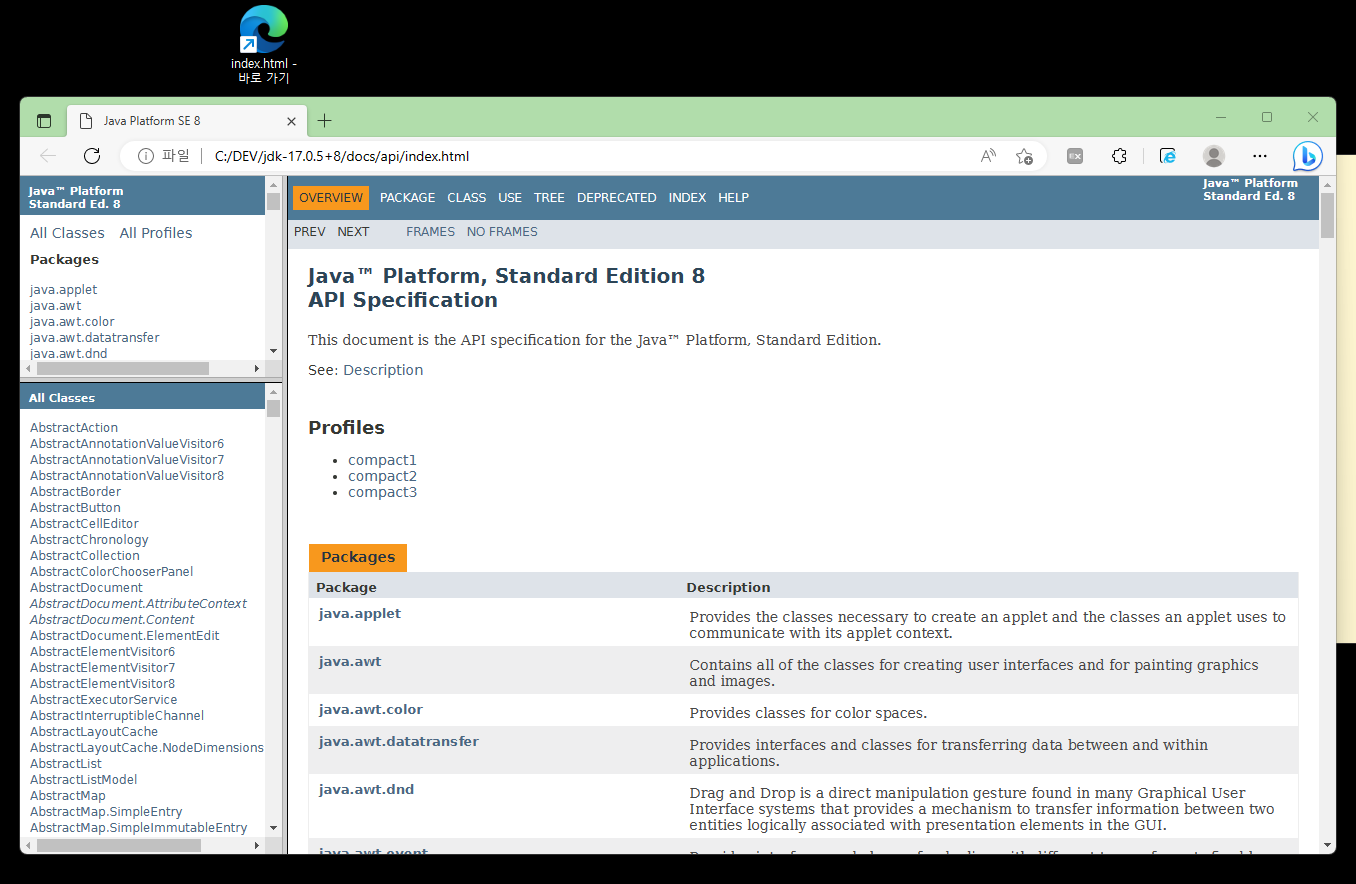Open java.awt.datatransfer in the packages table
Image resolution: width=1356 pixels, height=884 pixels.
[x=399, y=741]
